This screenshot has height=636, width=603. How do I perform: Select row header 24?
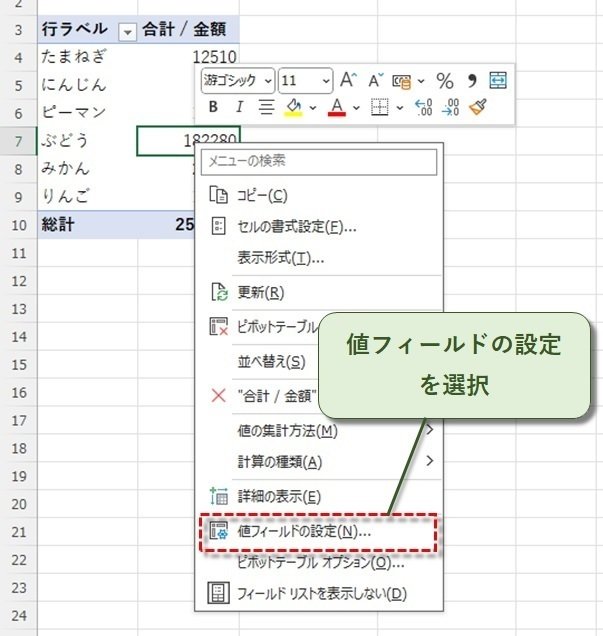19,616
